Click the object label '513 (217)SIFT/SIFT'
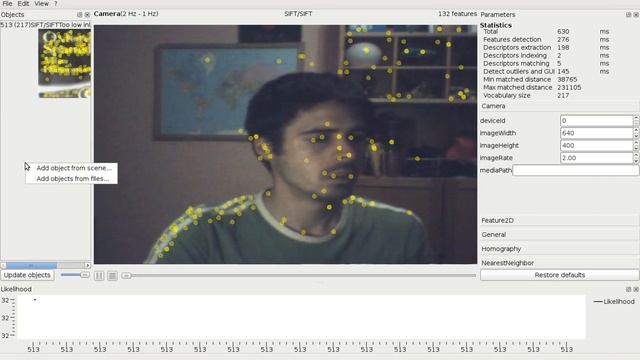Screen dimensions: 640x360 coord(30,25)
